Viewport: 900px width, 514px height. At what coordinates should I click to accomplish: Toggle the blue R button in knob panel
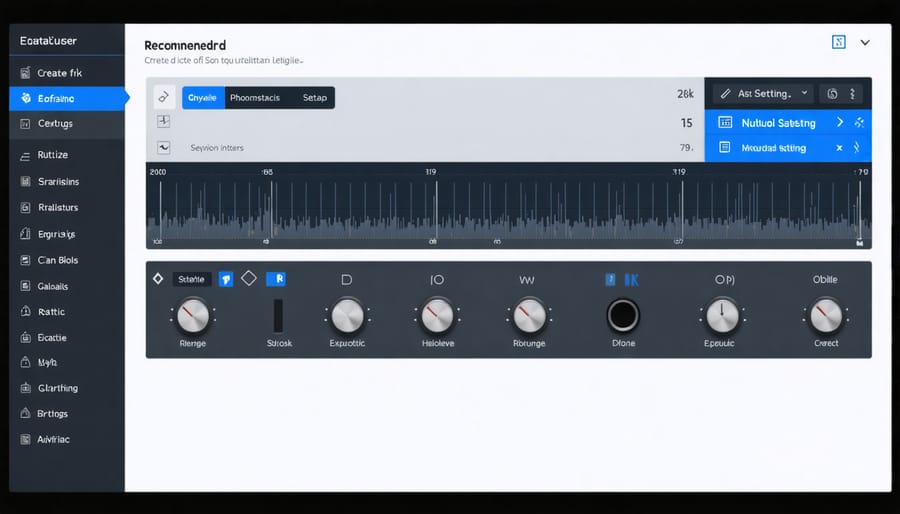click(x=276, y=279)
